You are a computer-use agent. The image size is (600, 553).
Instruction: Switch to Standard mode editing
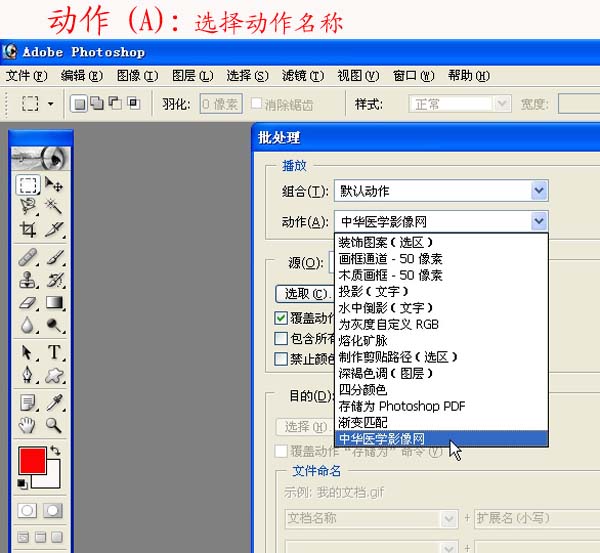(x=27, y=510)
